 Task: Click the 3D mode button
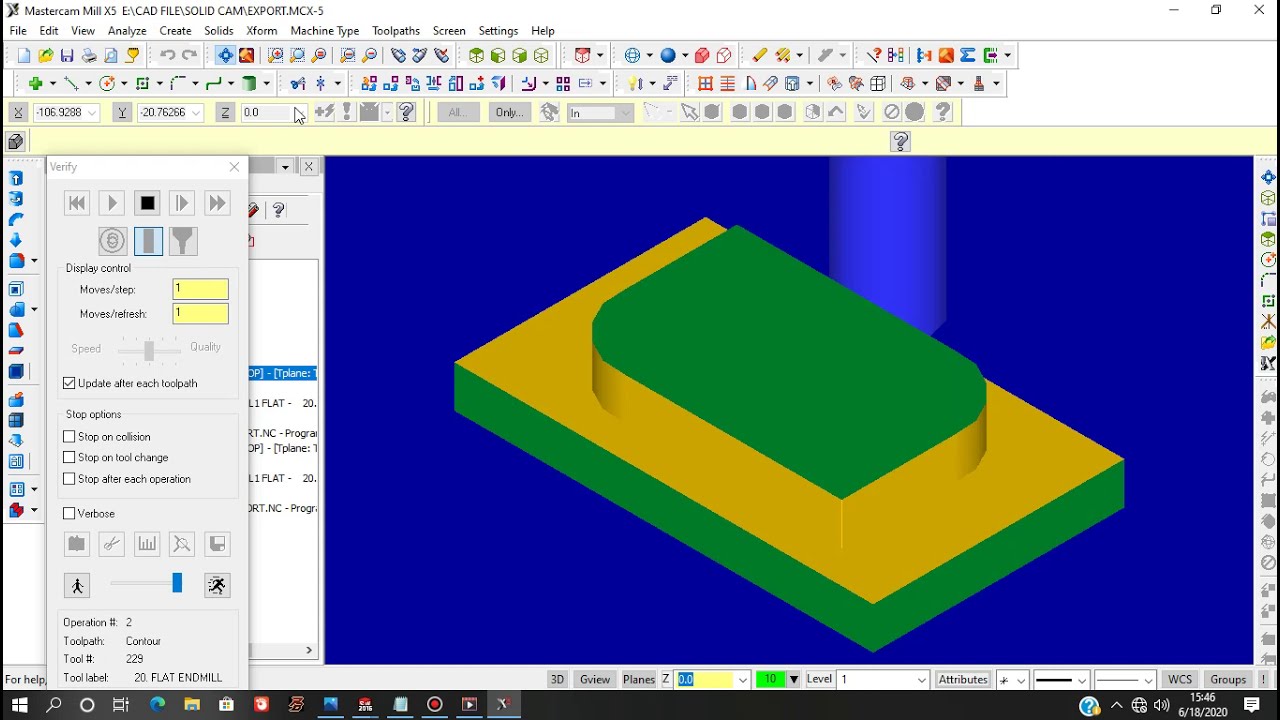(557, 679)
